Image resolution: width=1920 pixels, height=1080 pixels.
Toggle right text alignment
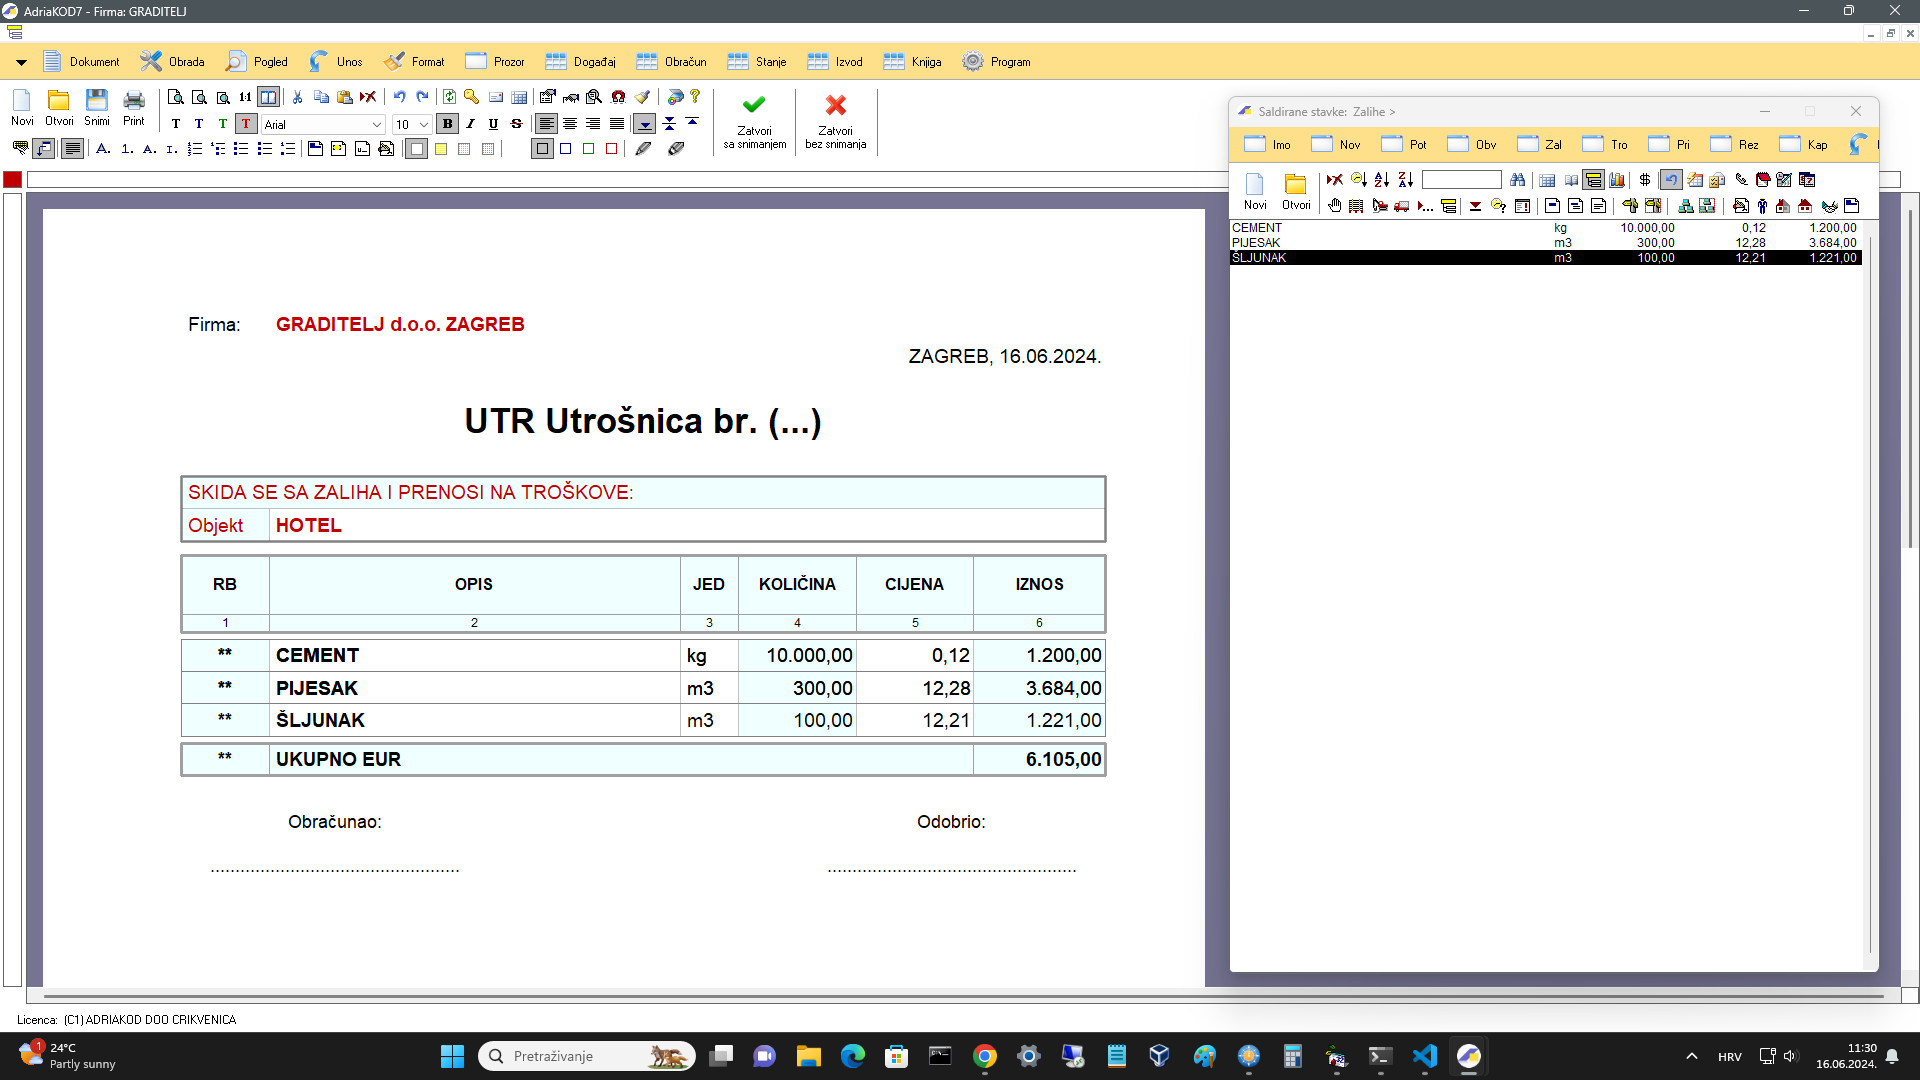593,124
